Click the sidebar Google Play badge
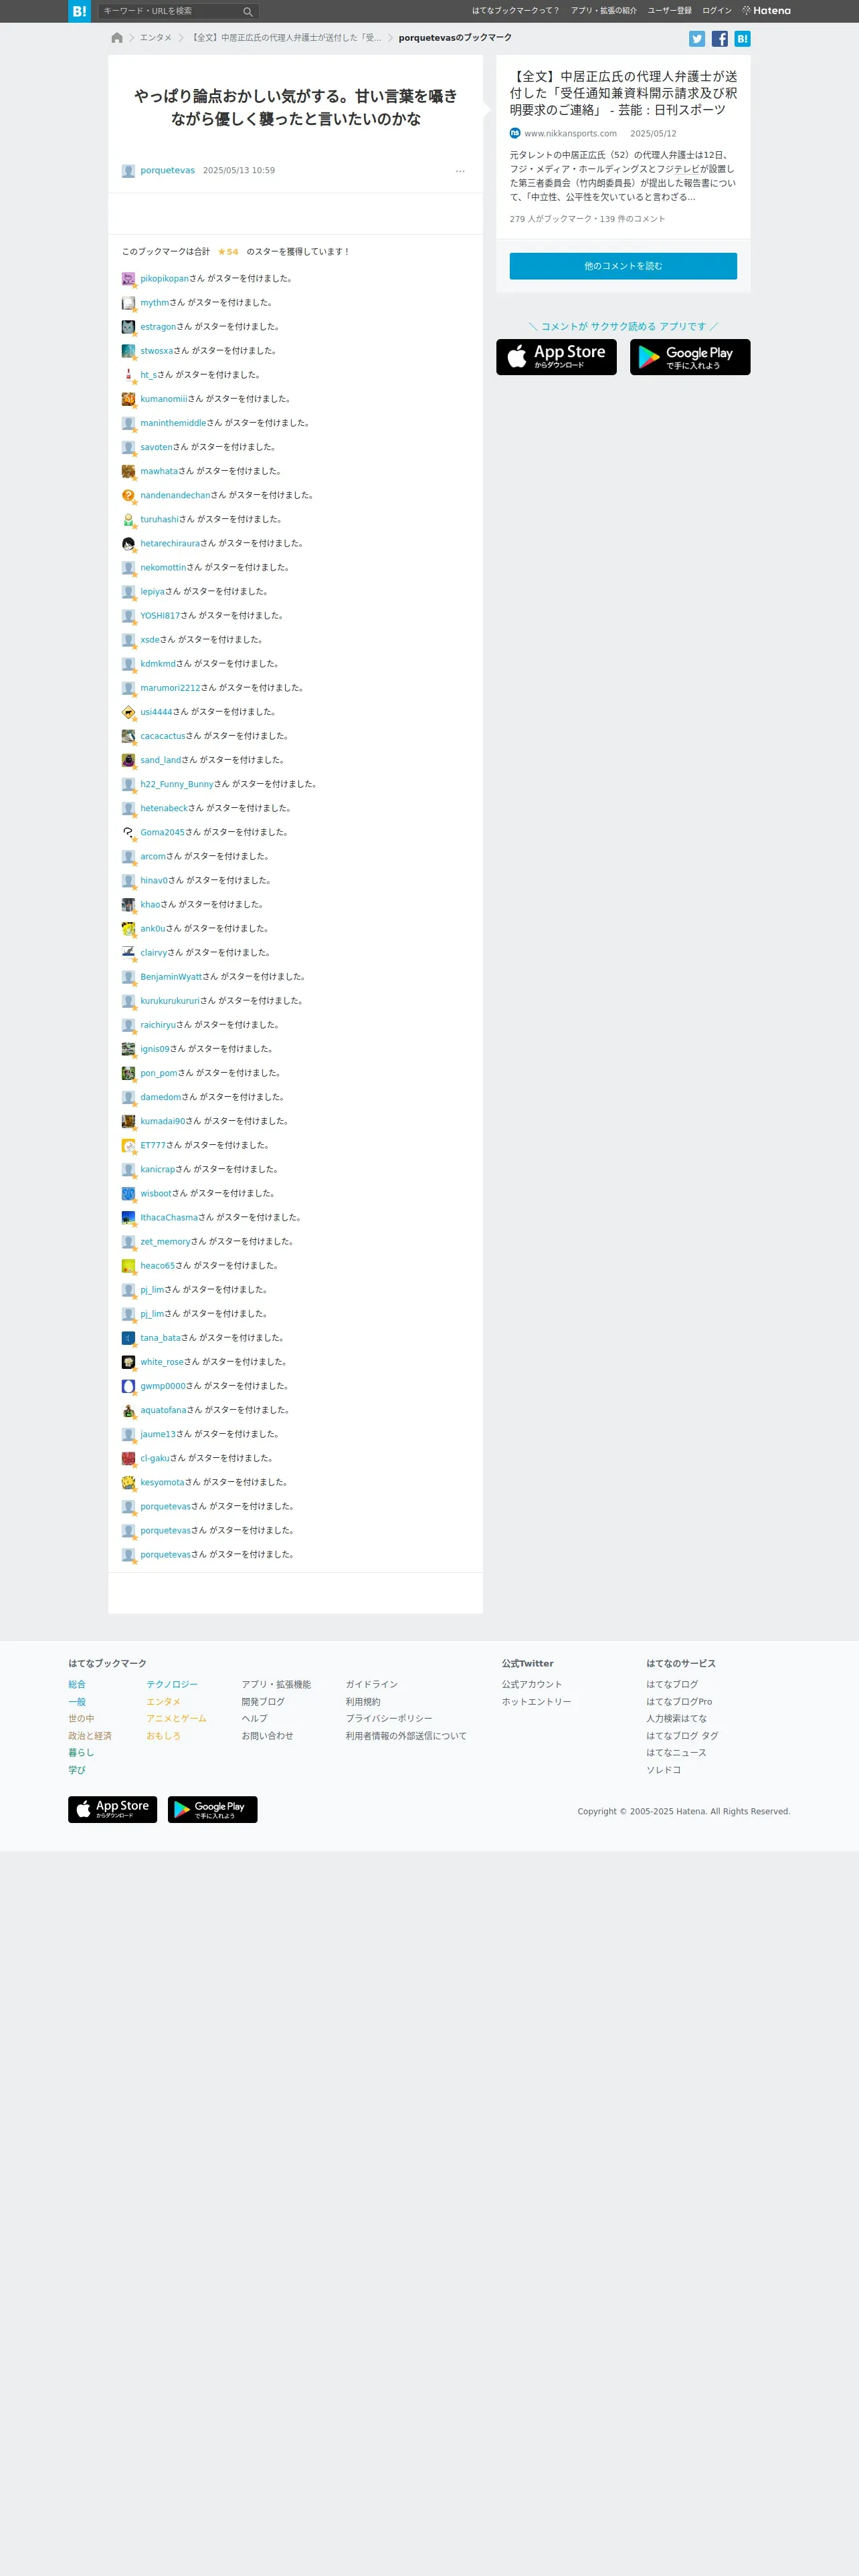The image size is (859, 2576). click(690, 357)
